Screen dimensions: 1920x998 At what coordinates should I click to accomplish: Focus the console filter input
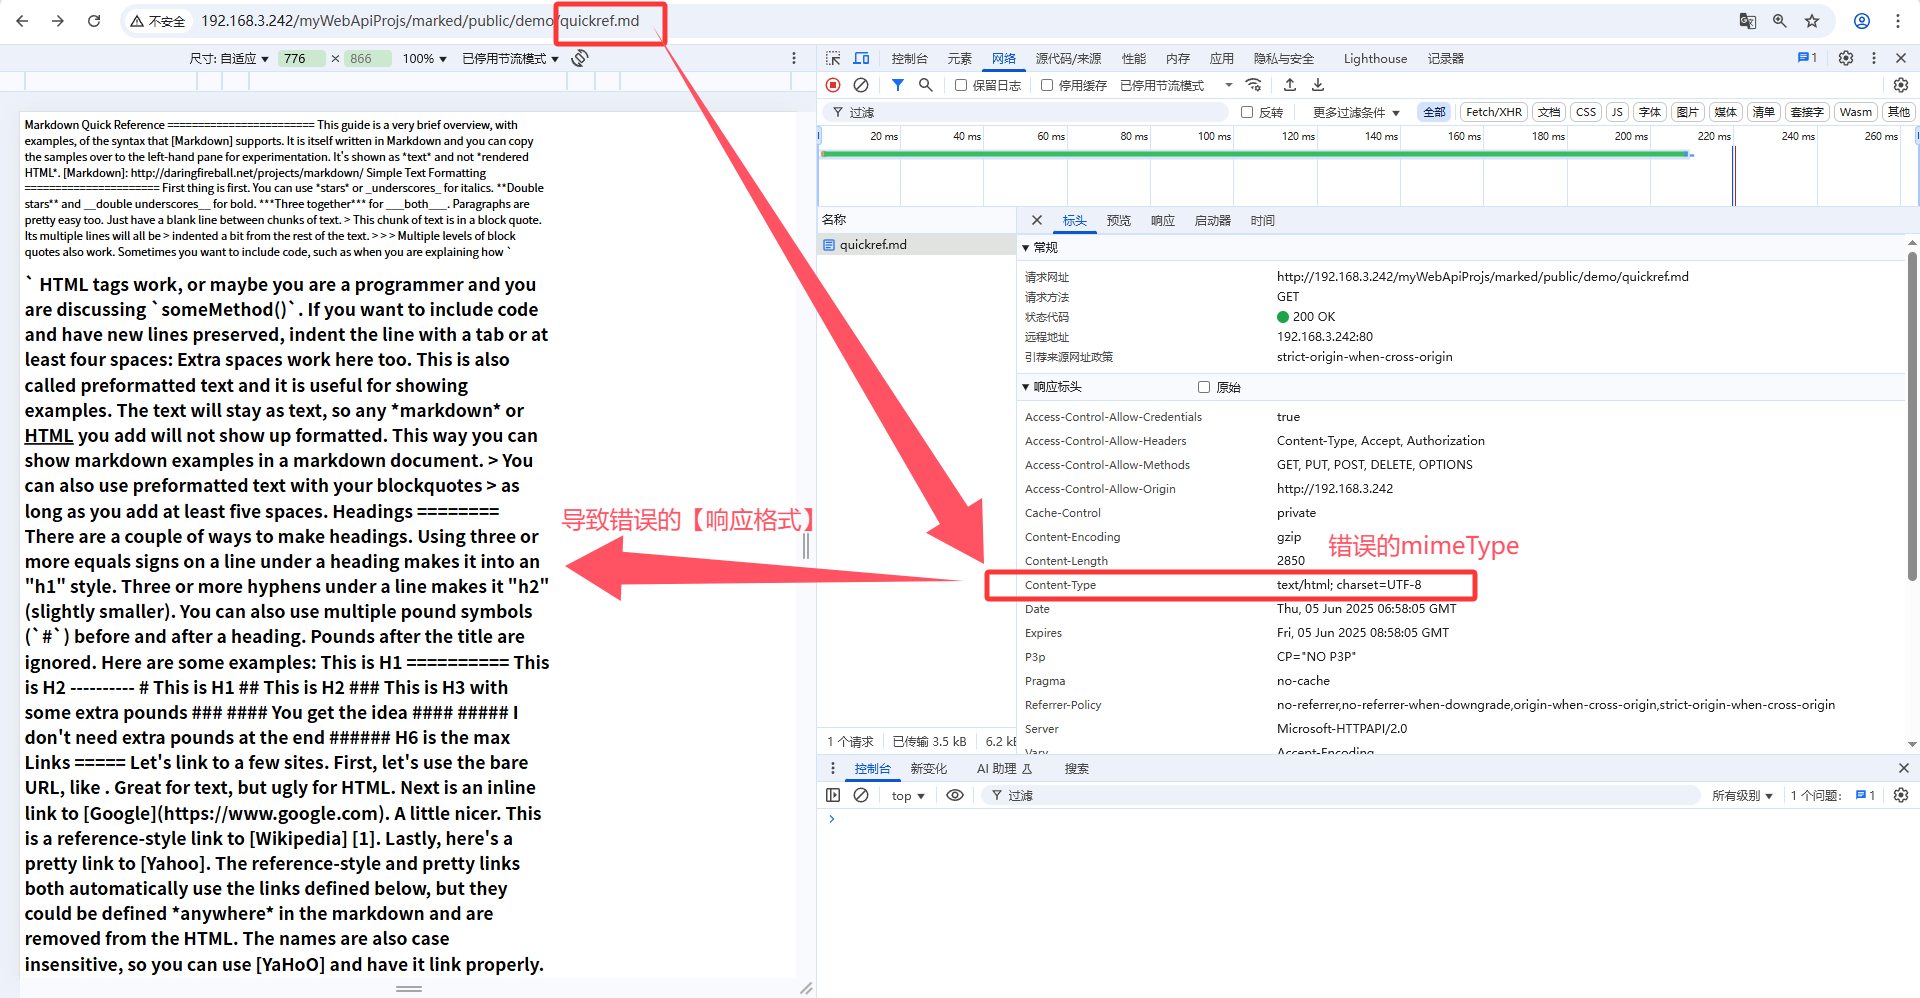[1340, 795]
